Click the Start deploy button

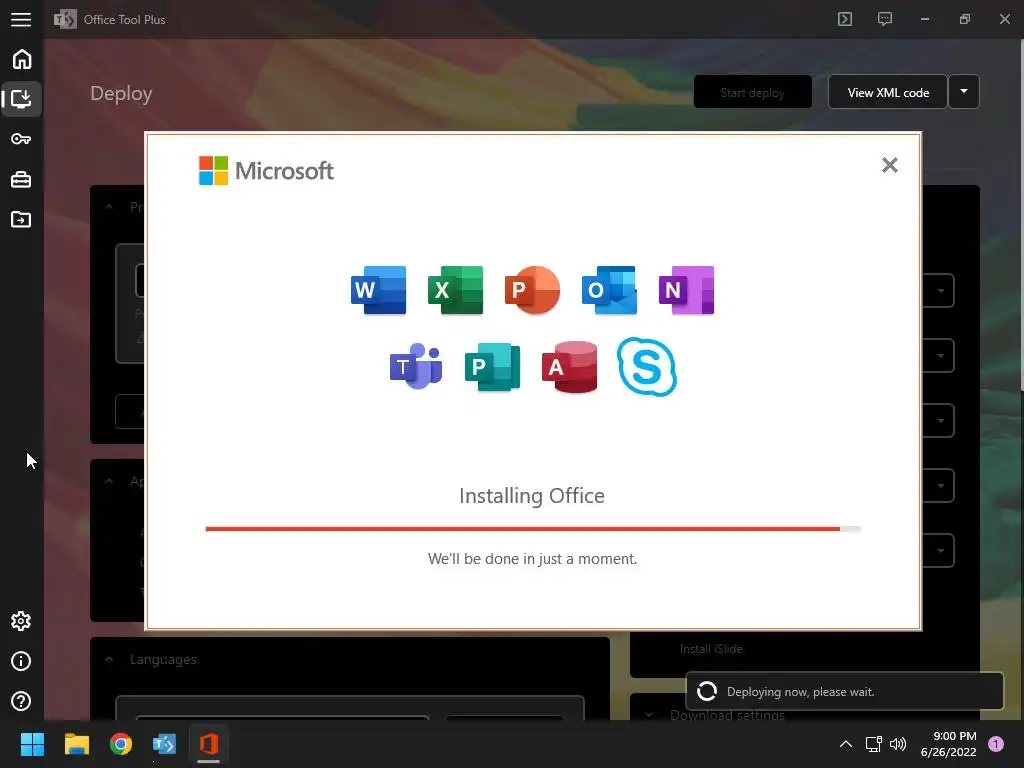(x=752, y=92)
